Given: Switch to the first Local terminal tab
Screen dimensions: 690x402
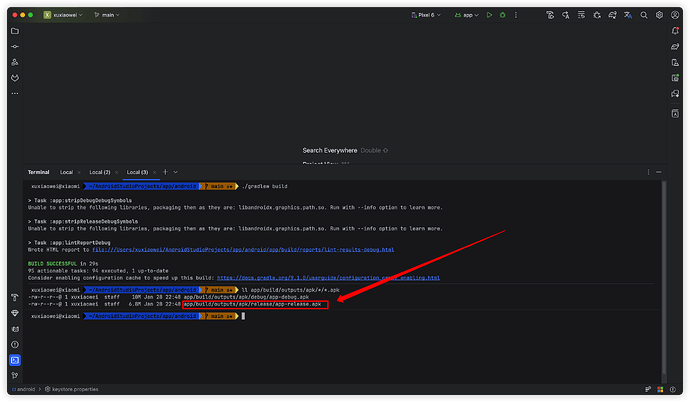Looking at the screenshot, I should (66, 172).
